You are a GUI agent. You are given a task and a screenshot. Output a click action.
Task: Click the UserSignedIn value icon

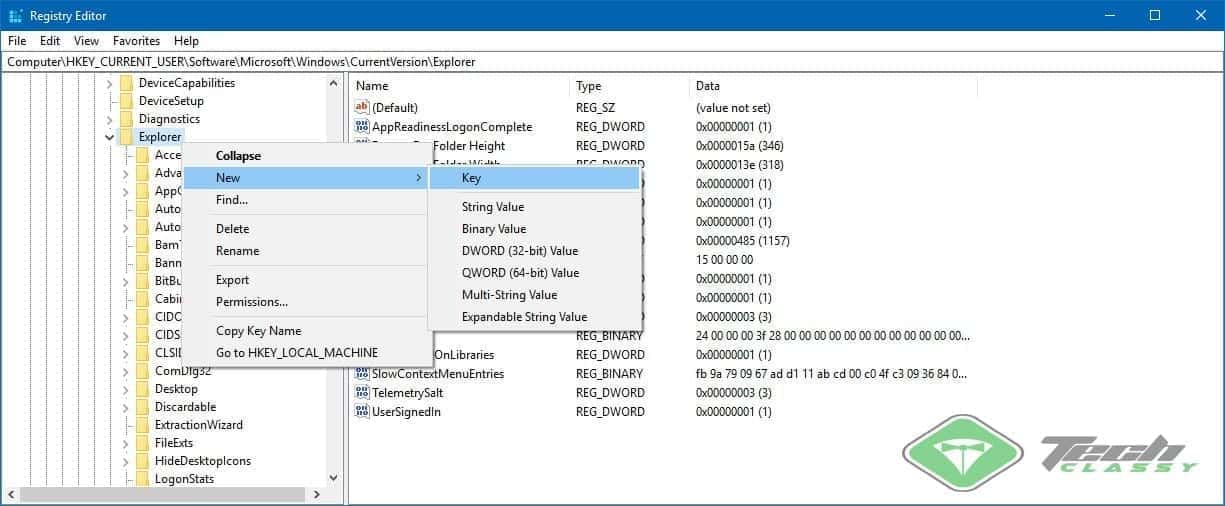(362, 412)
